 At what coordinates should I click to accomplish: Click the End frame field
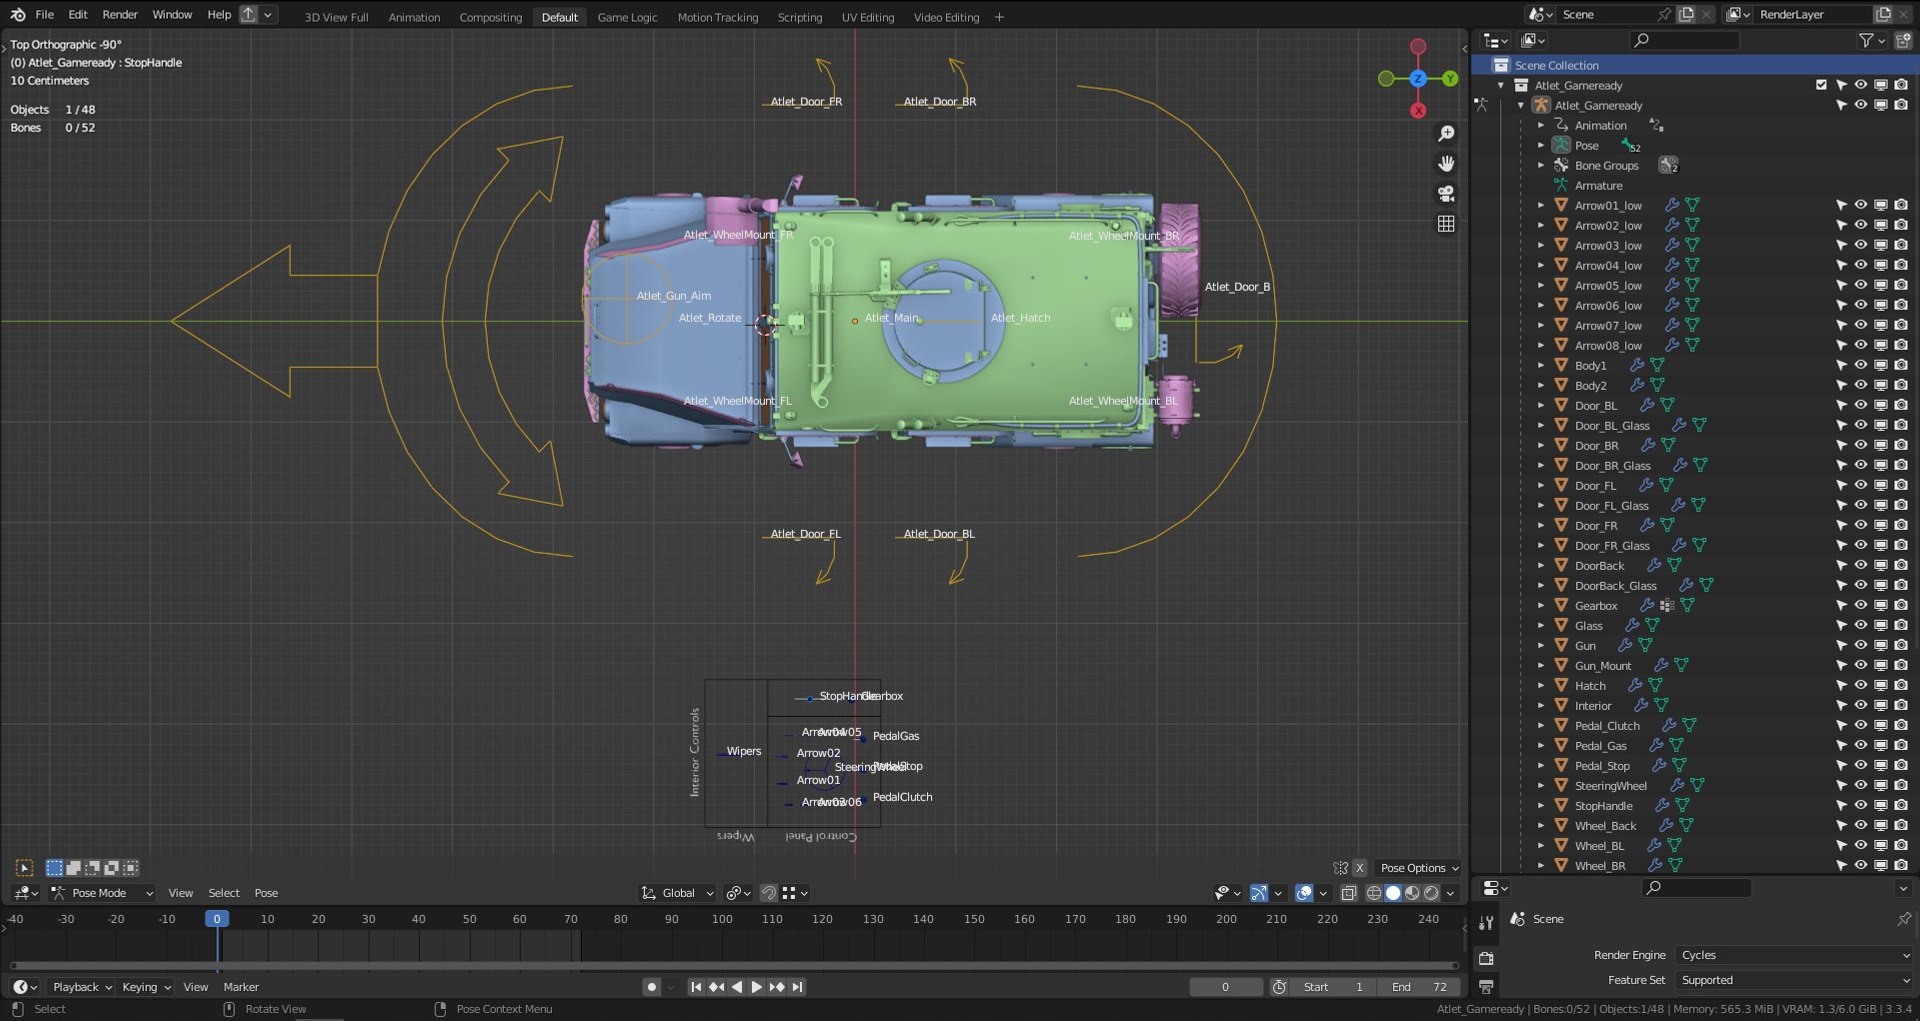pyautogui.click(x=1420, y=987)
